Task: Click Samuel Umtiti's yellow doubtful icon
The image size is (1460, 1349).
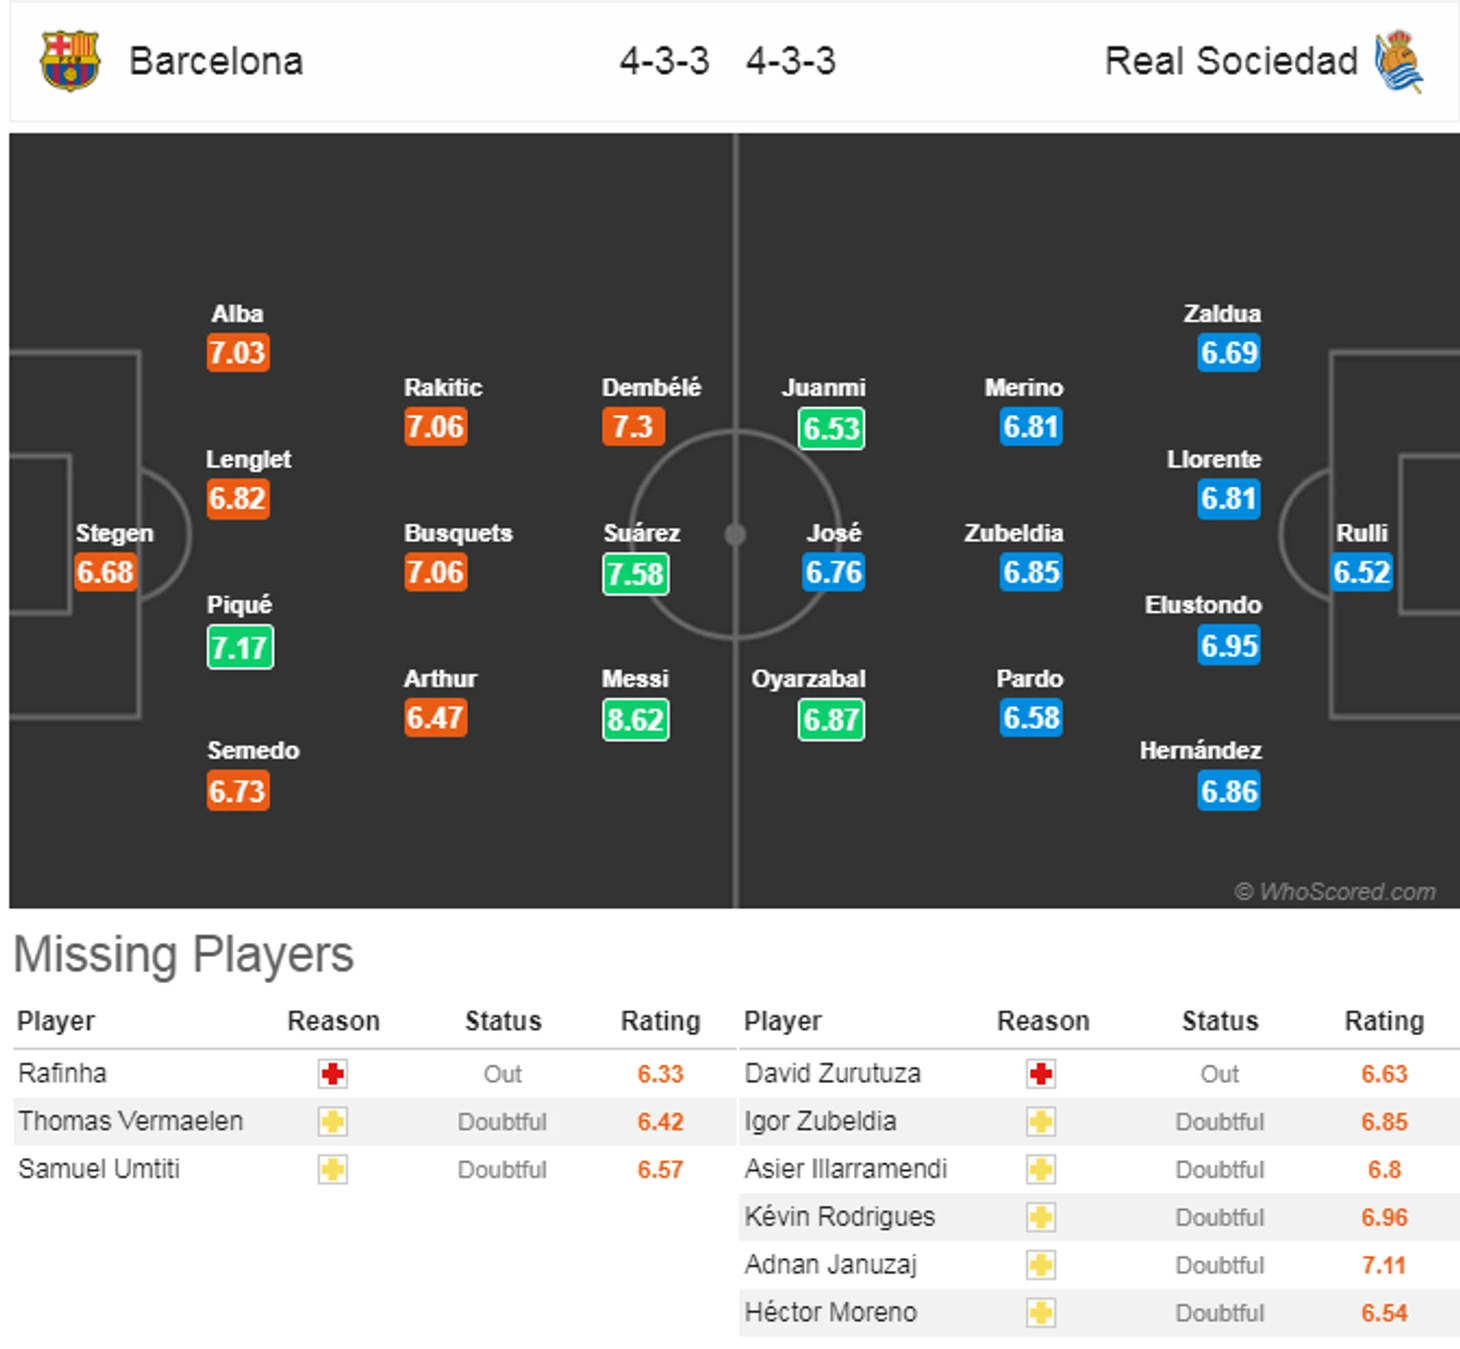Action: point(333,1169)
